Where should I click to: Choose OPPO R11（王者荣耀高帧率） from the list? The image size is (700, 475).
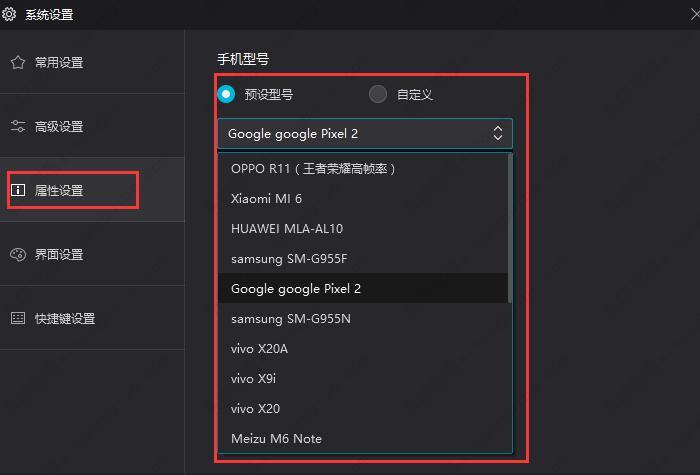point(363,169)
